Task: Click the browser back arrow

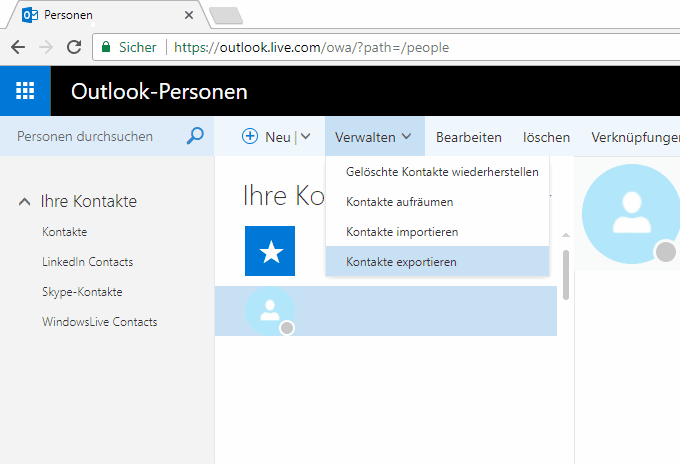Action: click(x=18, y=47)
